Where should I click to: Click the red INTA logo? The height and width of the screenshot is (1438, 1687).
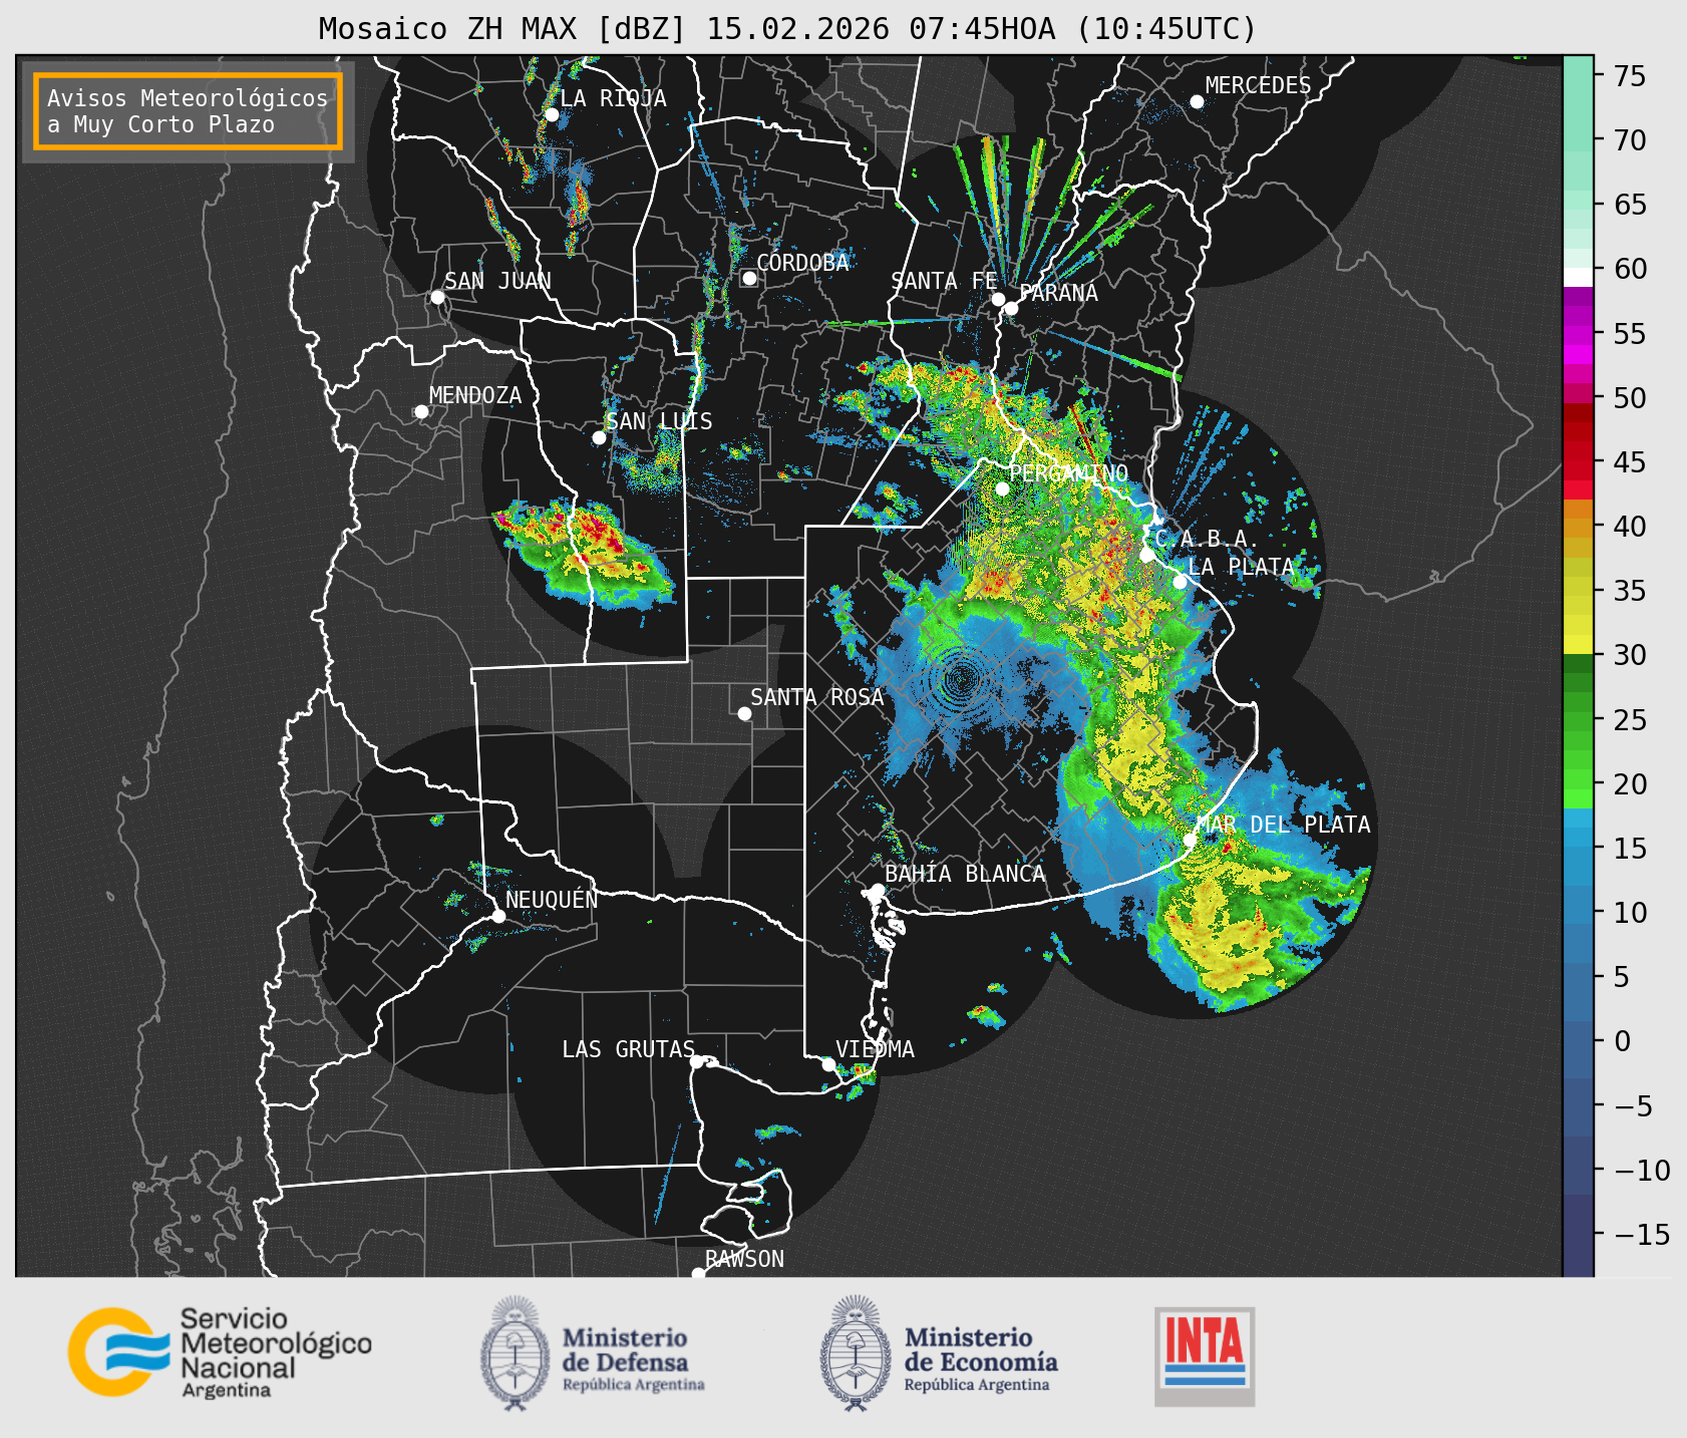(x=1204, y=1355)
